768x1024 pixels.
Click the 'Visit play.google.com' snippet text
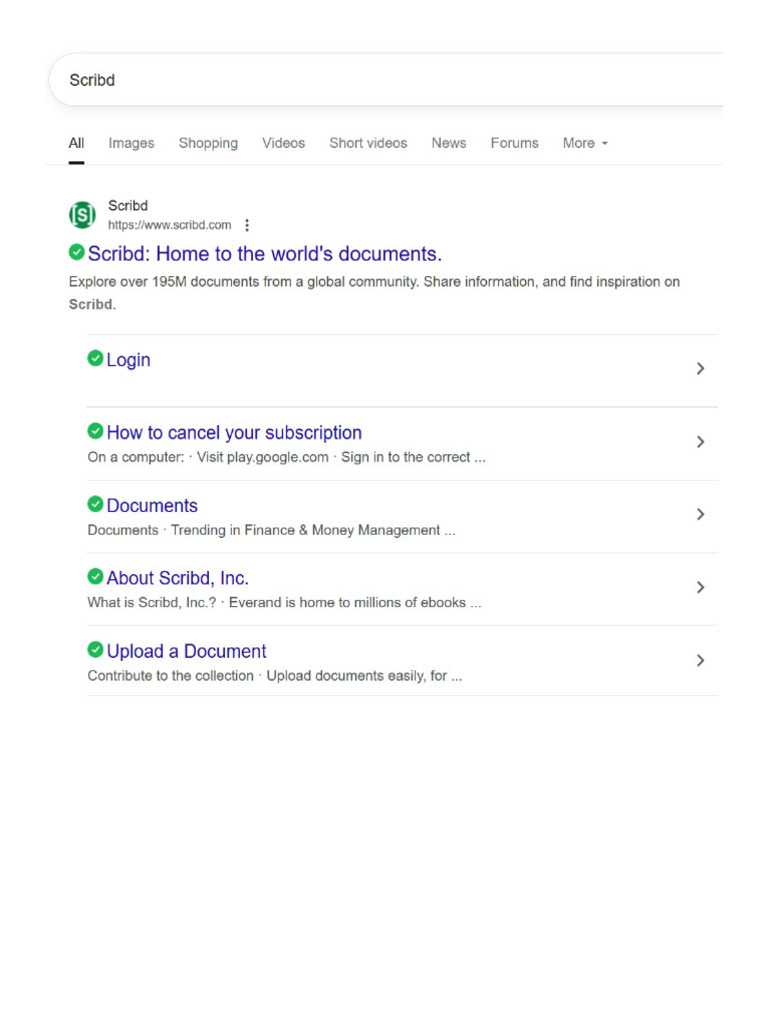point(263,457)
